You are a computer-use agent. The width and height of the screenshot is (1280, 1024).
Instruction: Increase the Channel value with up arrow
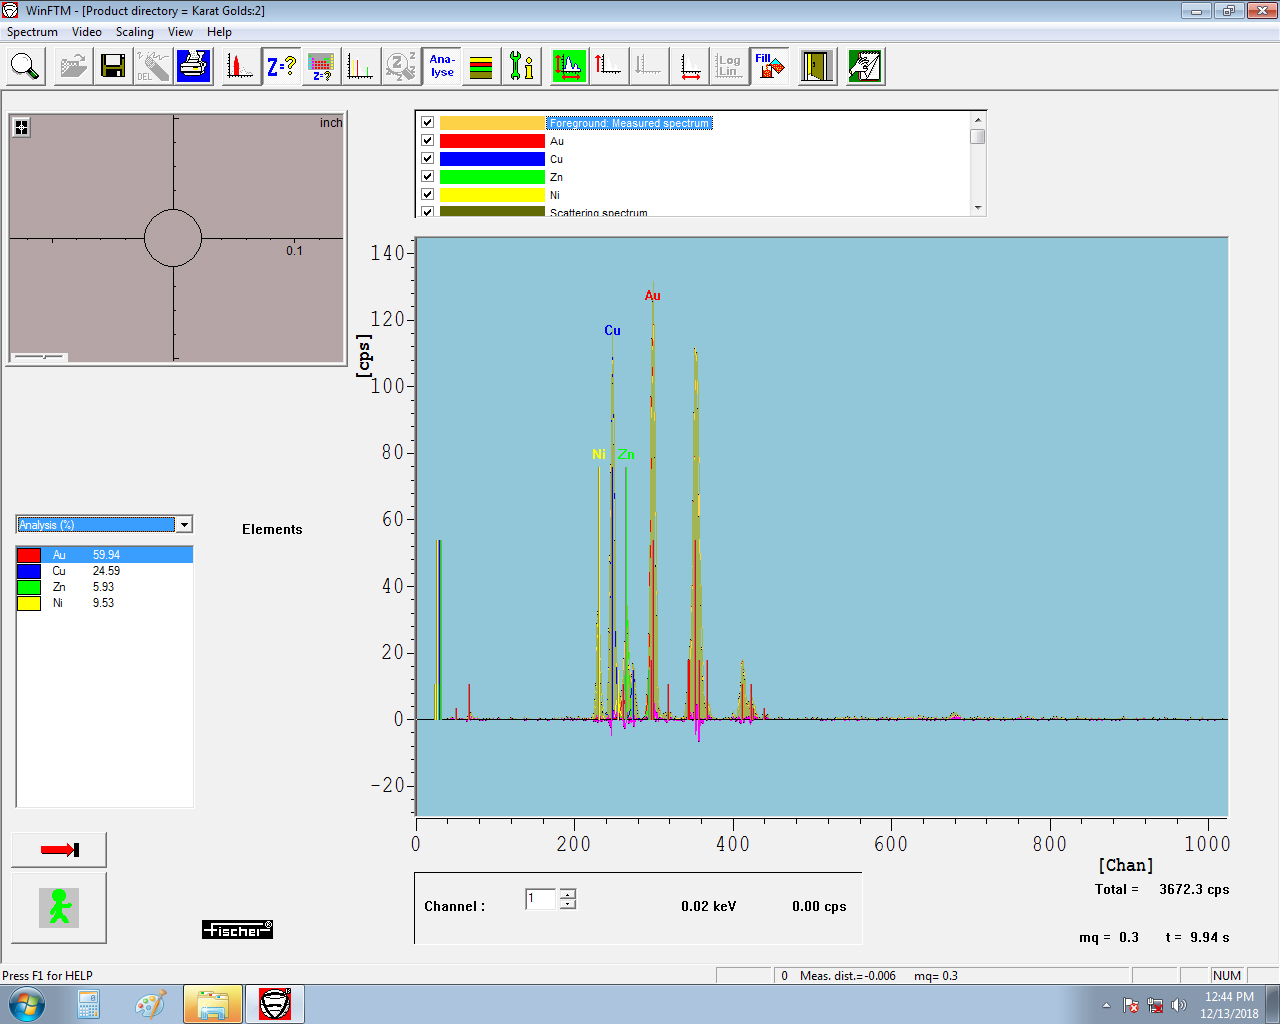click(568, 894)
